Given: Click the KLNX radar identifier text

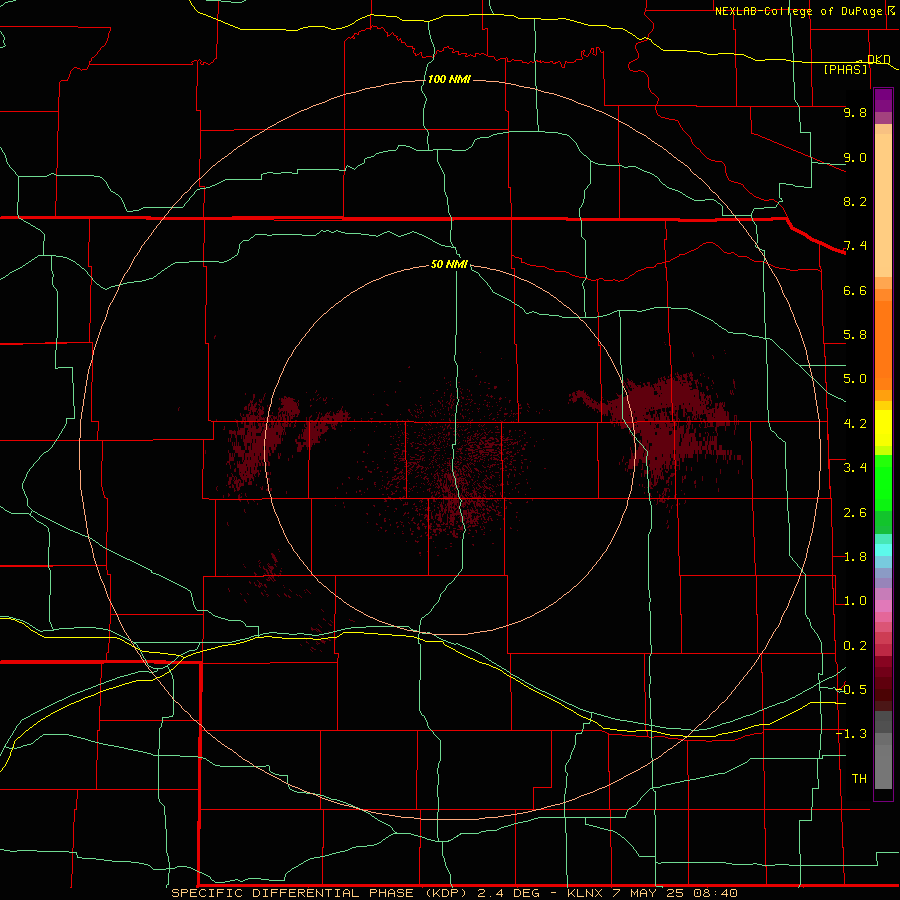Looking at the screenshot, I should point(585,893).
